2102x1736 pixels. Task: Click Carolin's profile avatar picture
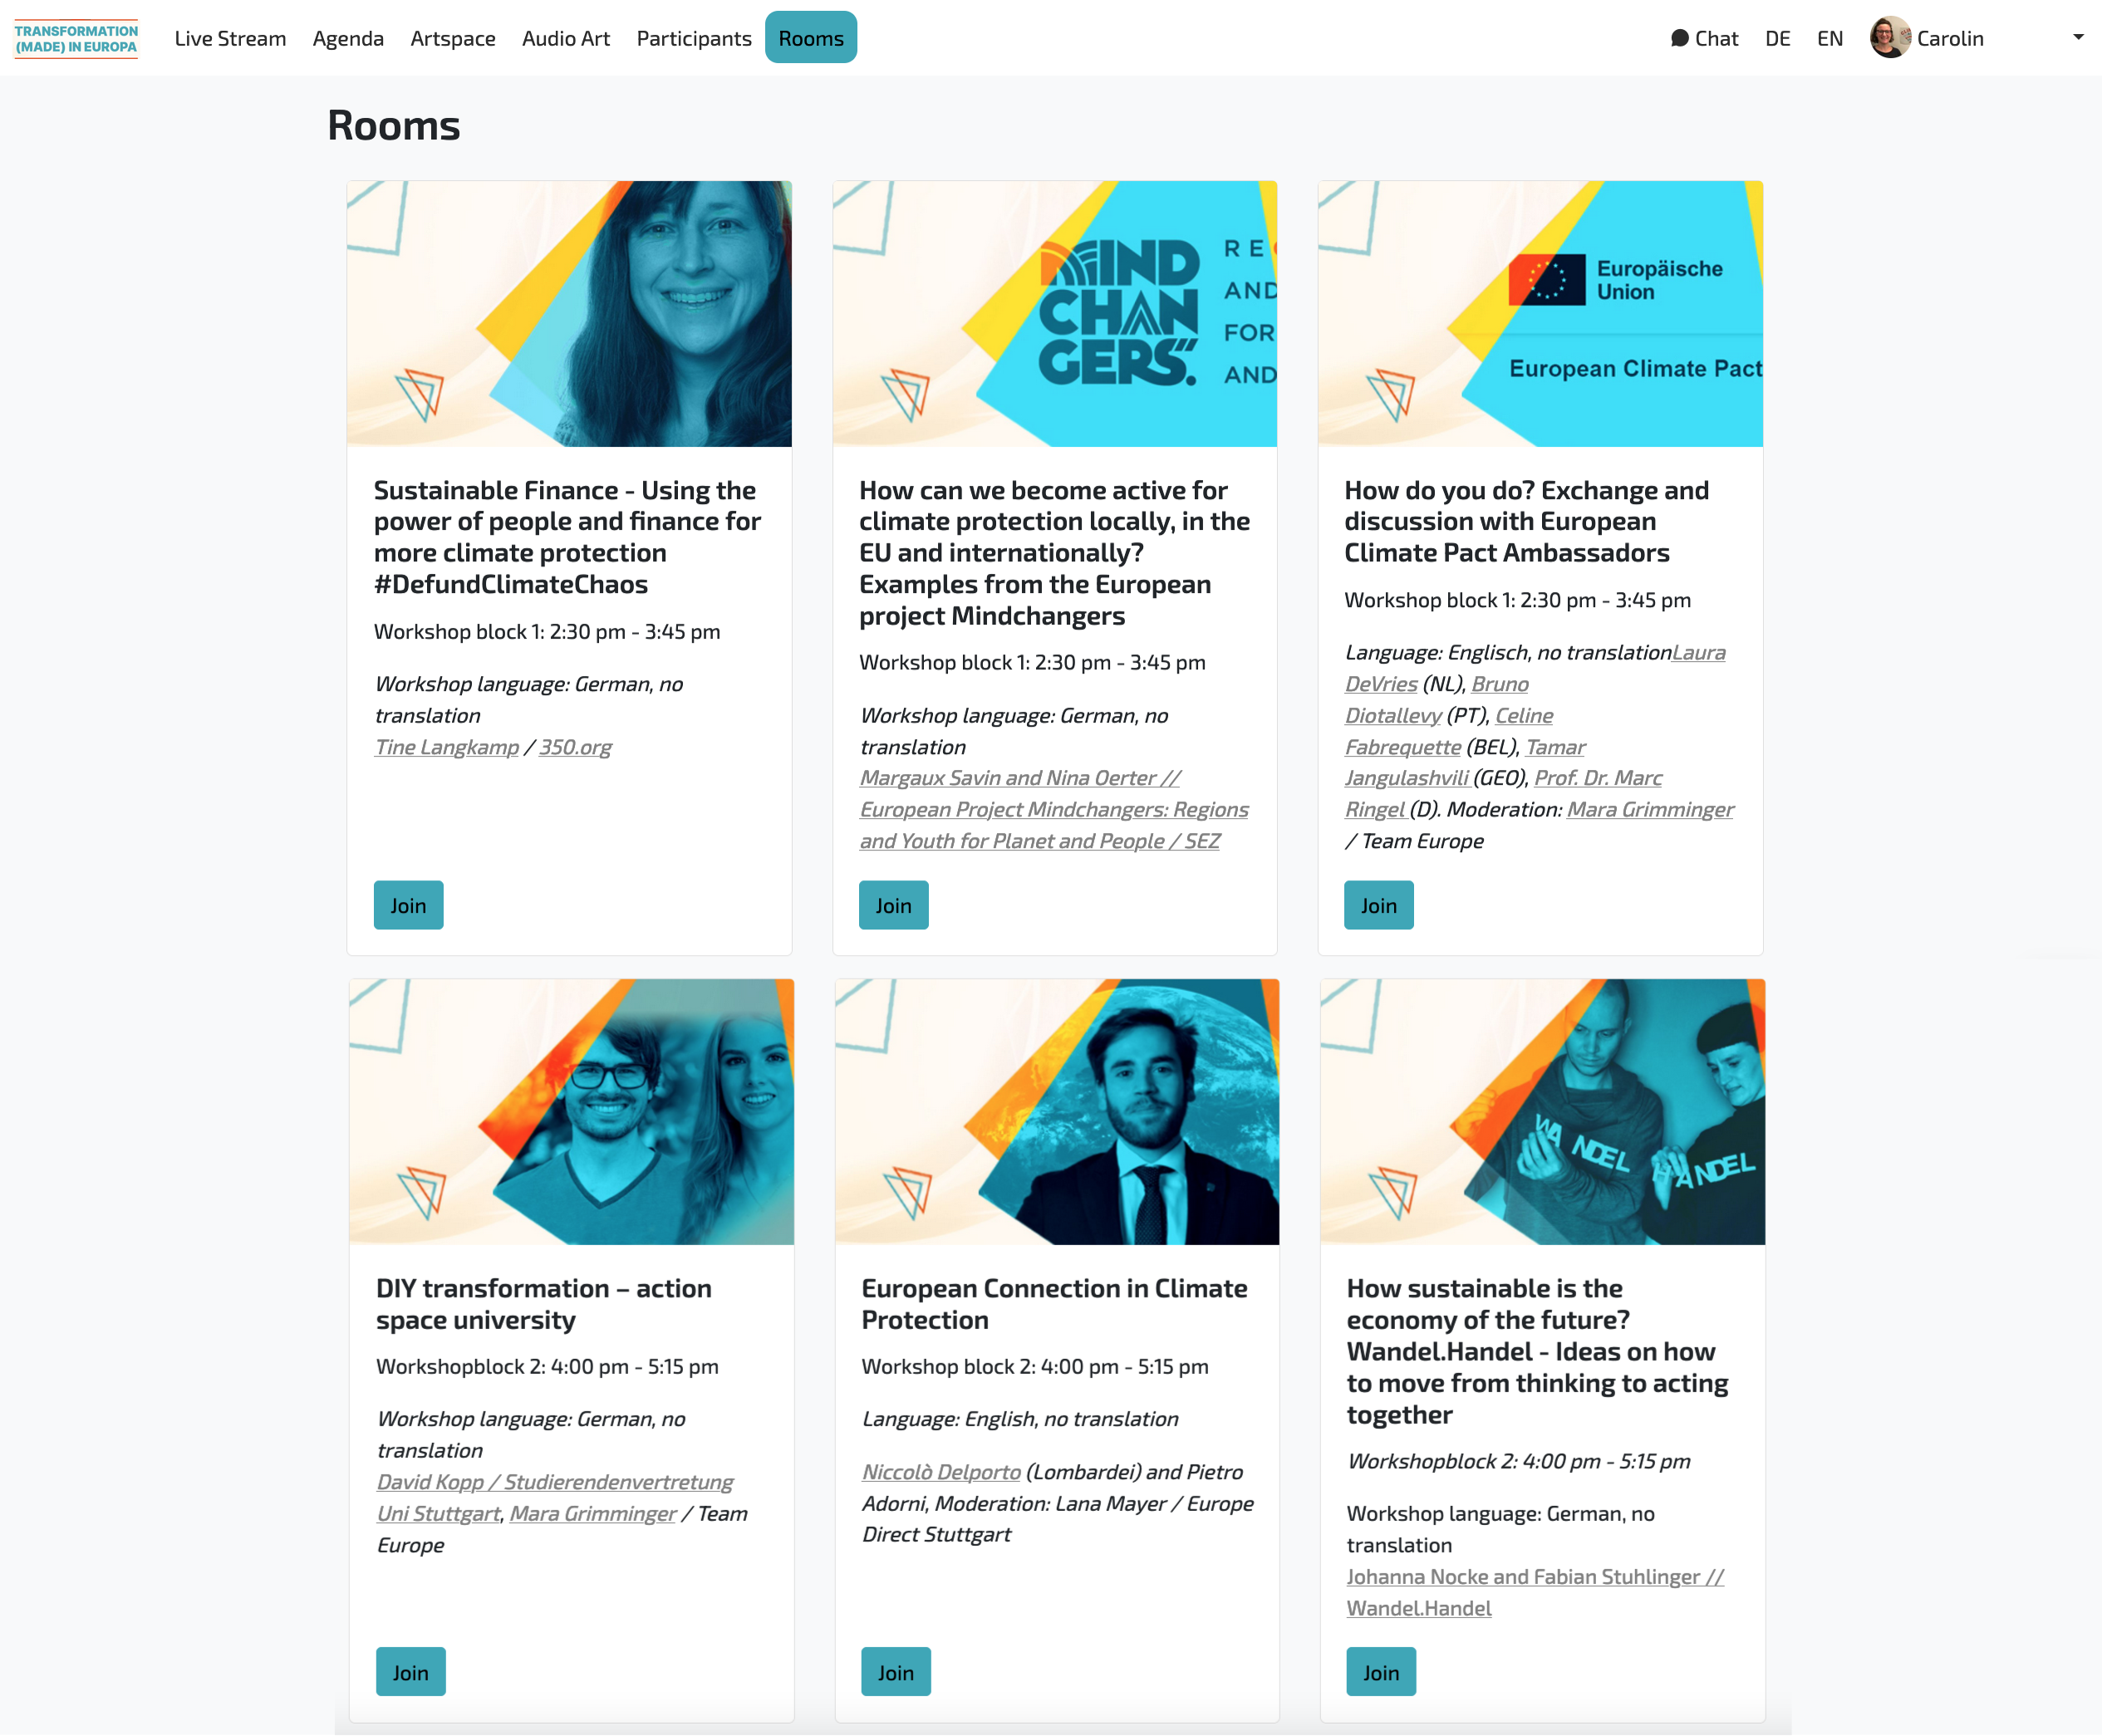pyautogui.click(x=1890, y=38)
